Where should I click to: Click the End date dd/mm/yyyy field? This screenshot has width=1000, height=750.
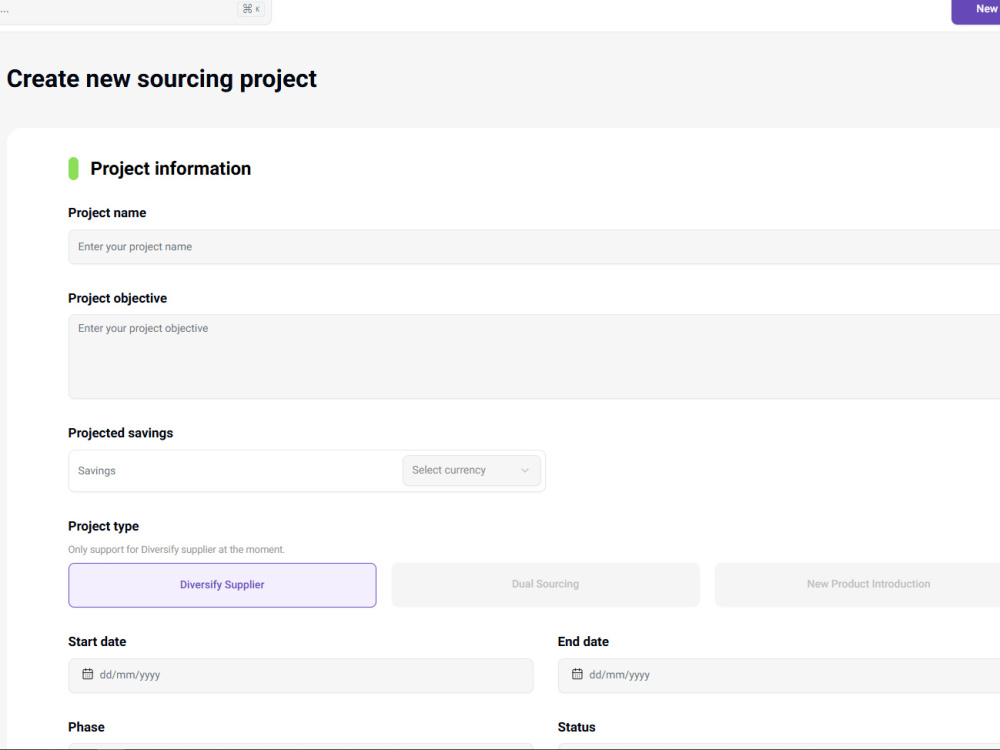point(779,675)
